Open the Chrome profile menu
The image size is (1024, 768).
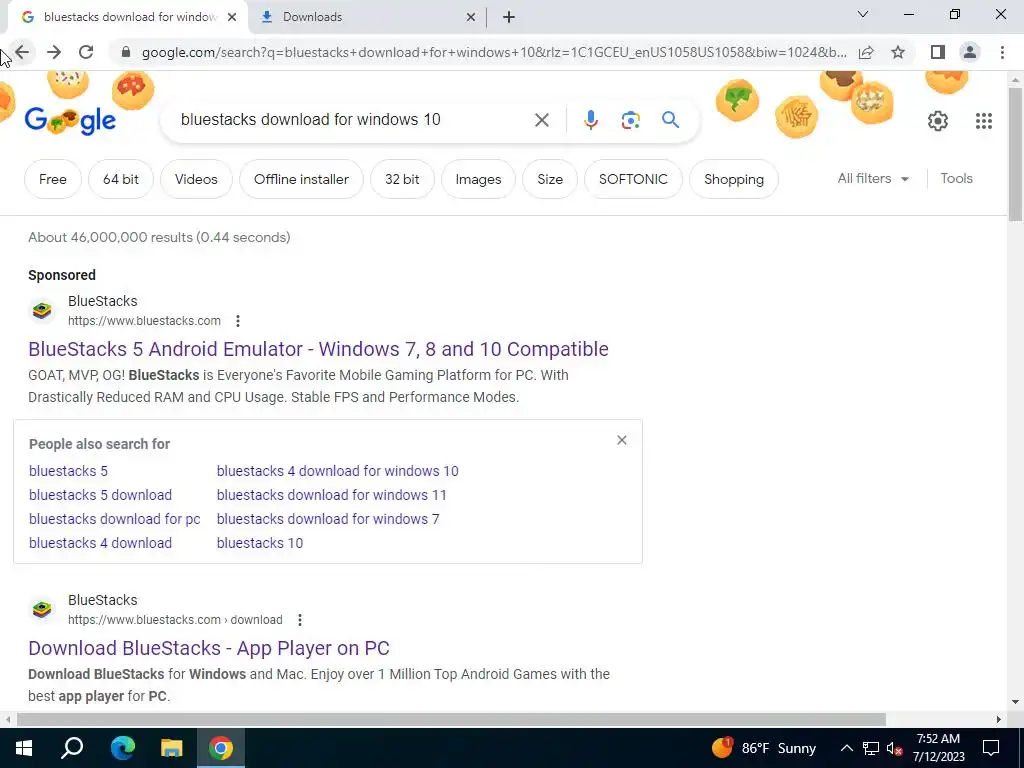tap(970, 52)
